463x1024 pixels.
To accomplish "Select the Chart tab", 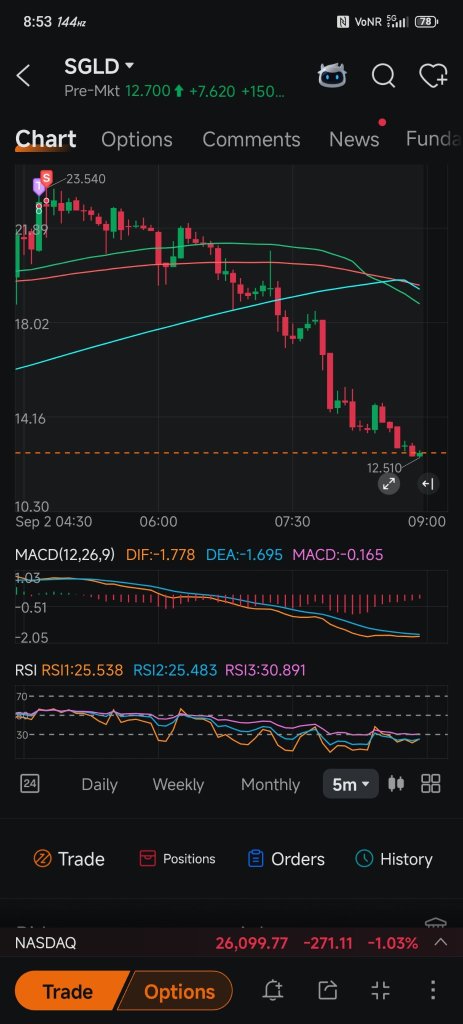I will pos(46,139).
